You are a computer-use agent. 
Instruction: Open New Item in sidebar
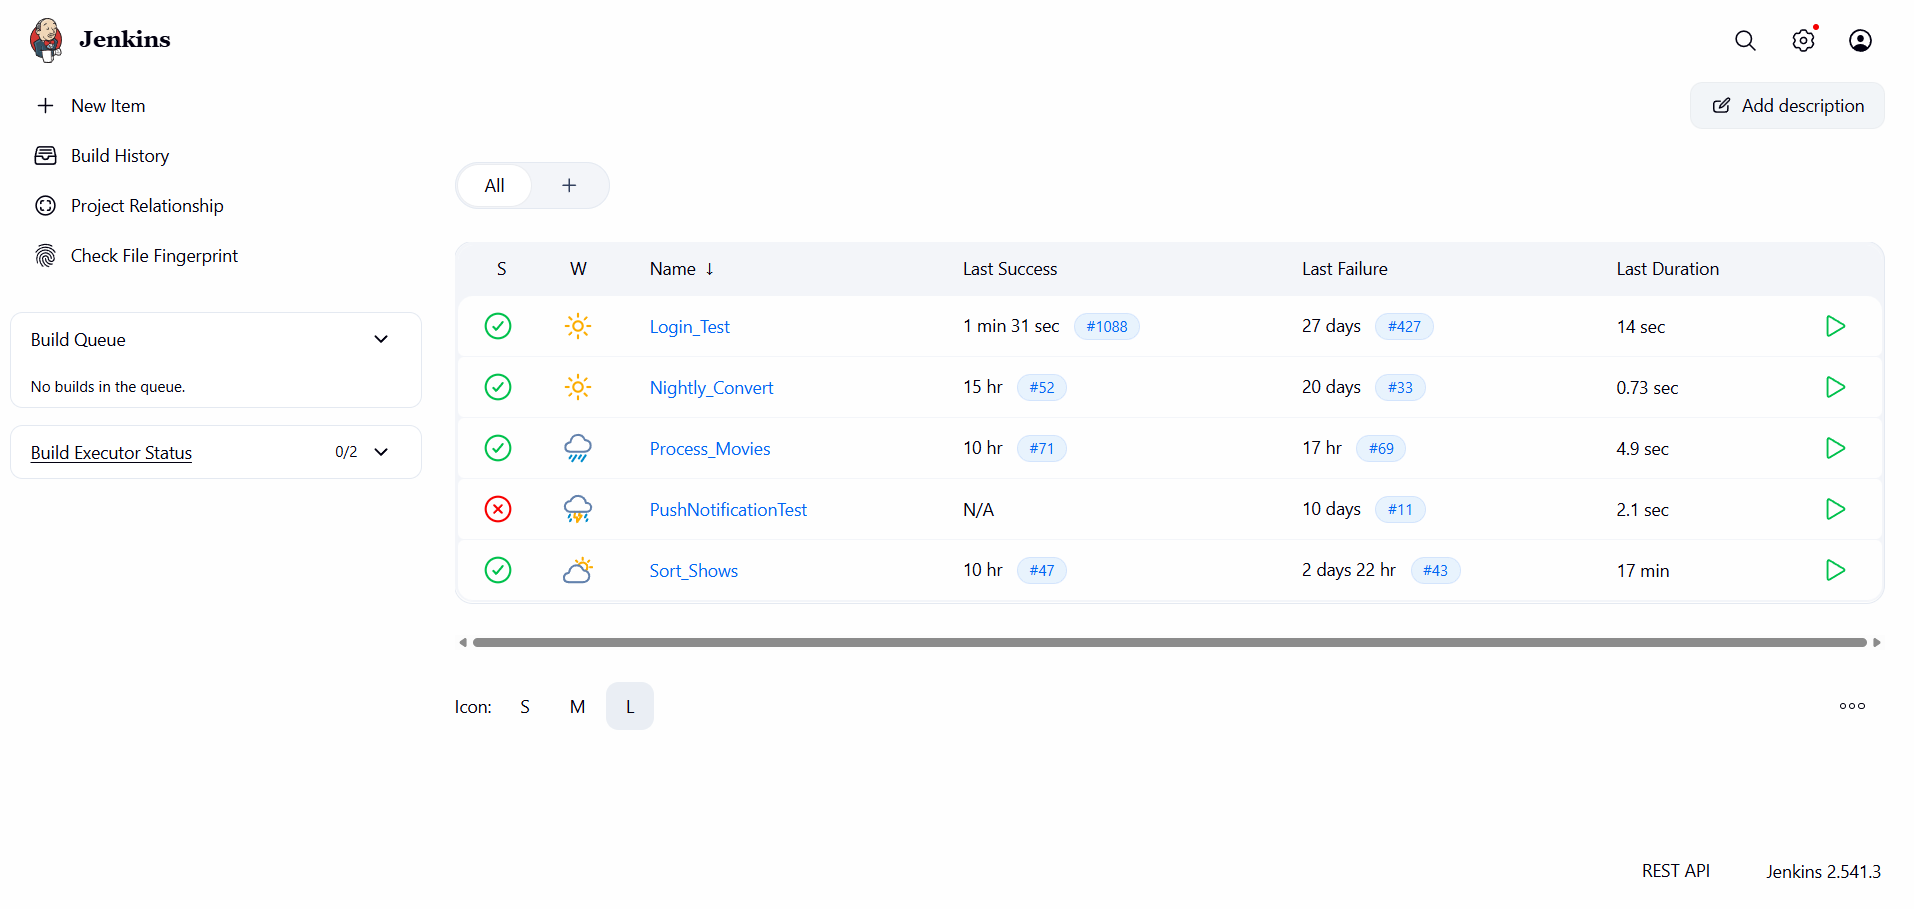(108, 106)
